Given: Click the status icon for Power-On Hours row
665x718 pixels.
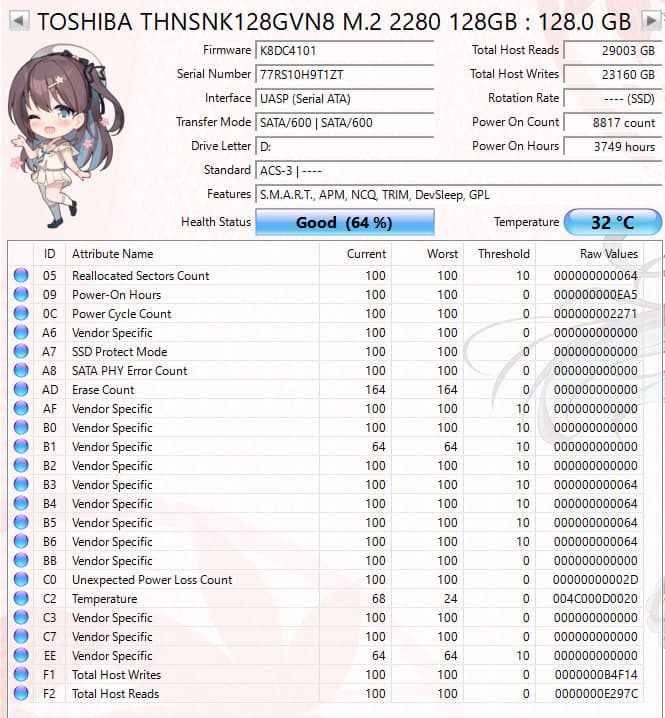Looking at the screenshot, I should pos(21,294).
